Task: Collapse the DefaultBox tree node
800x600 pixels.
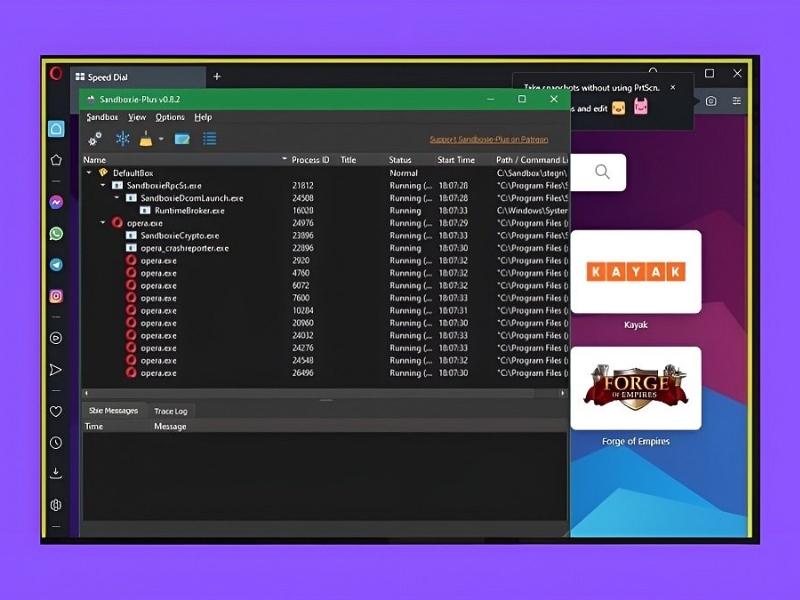Action: (89, 173)
